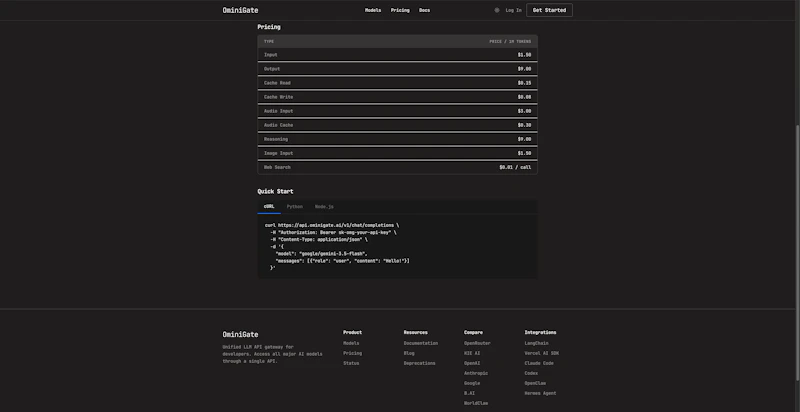
Task: Open Models in the top navigation
Action: [x=373, y=10]
